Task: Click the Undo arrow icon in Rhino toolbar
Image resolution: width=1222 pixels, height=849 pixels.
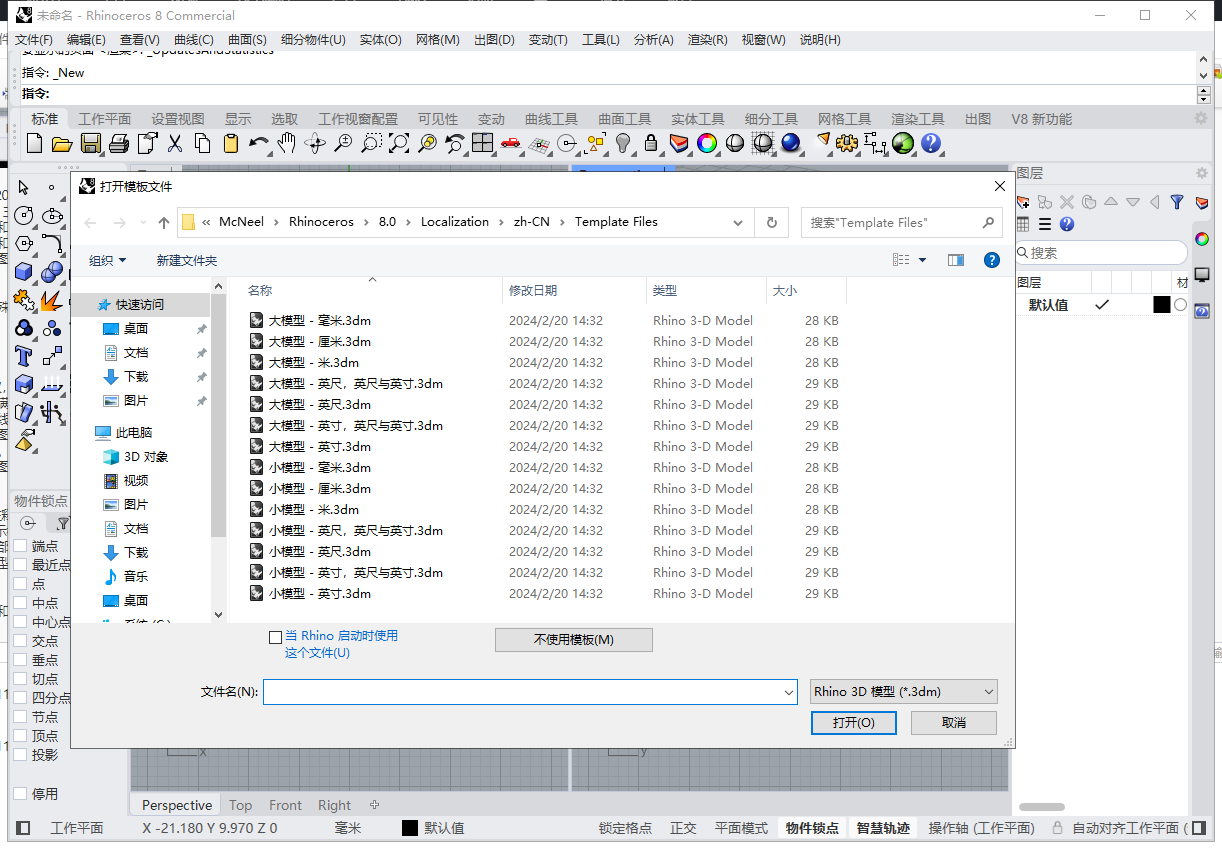Action: coord(259,143)
